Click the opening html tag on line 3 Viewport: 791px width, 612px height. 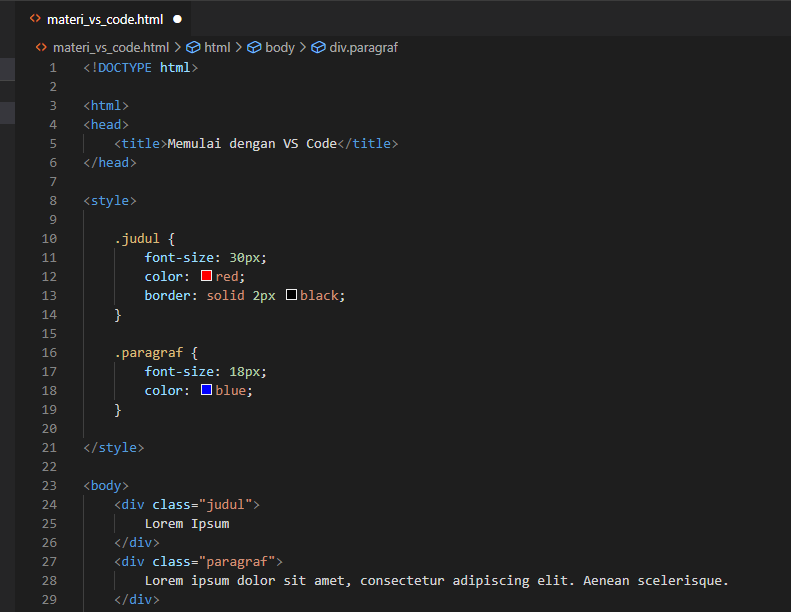pos(106,105)
